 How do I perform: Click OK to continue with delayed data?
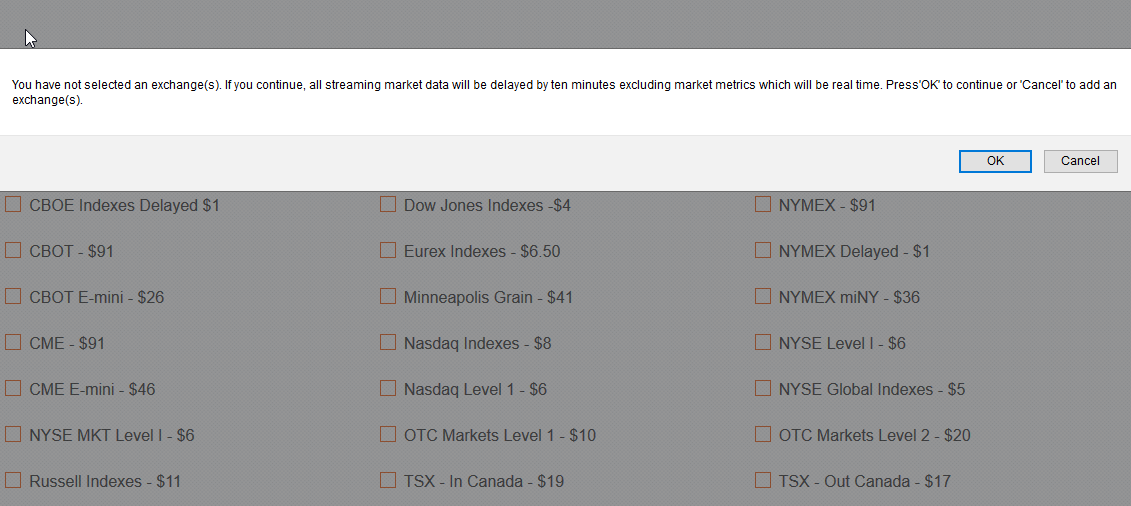click(994, 161)
